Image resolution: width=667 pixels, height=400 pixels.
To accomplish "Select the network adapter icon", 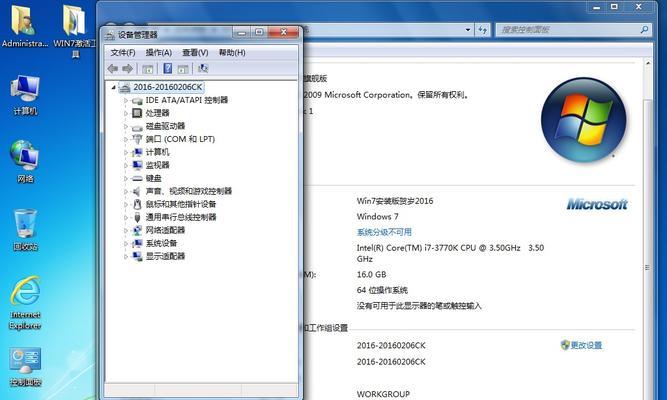I will [x=137, y=230].
